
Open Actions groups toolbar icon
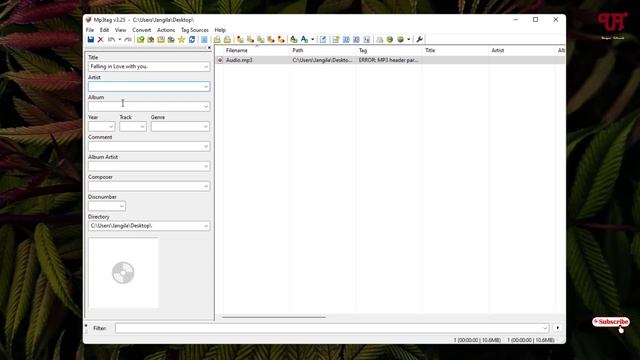(293, 40)
